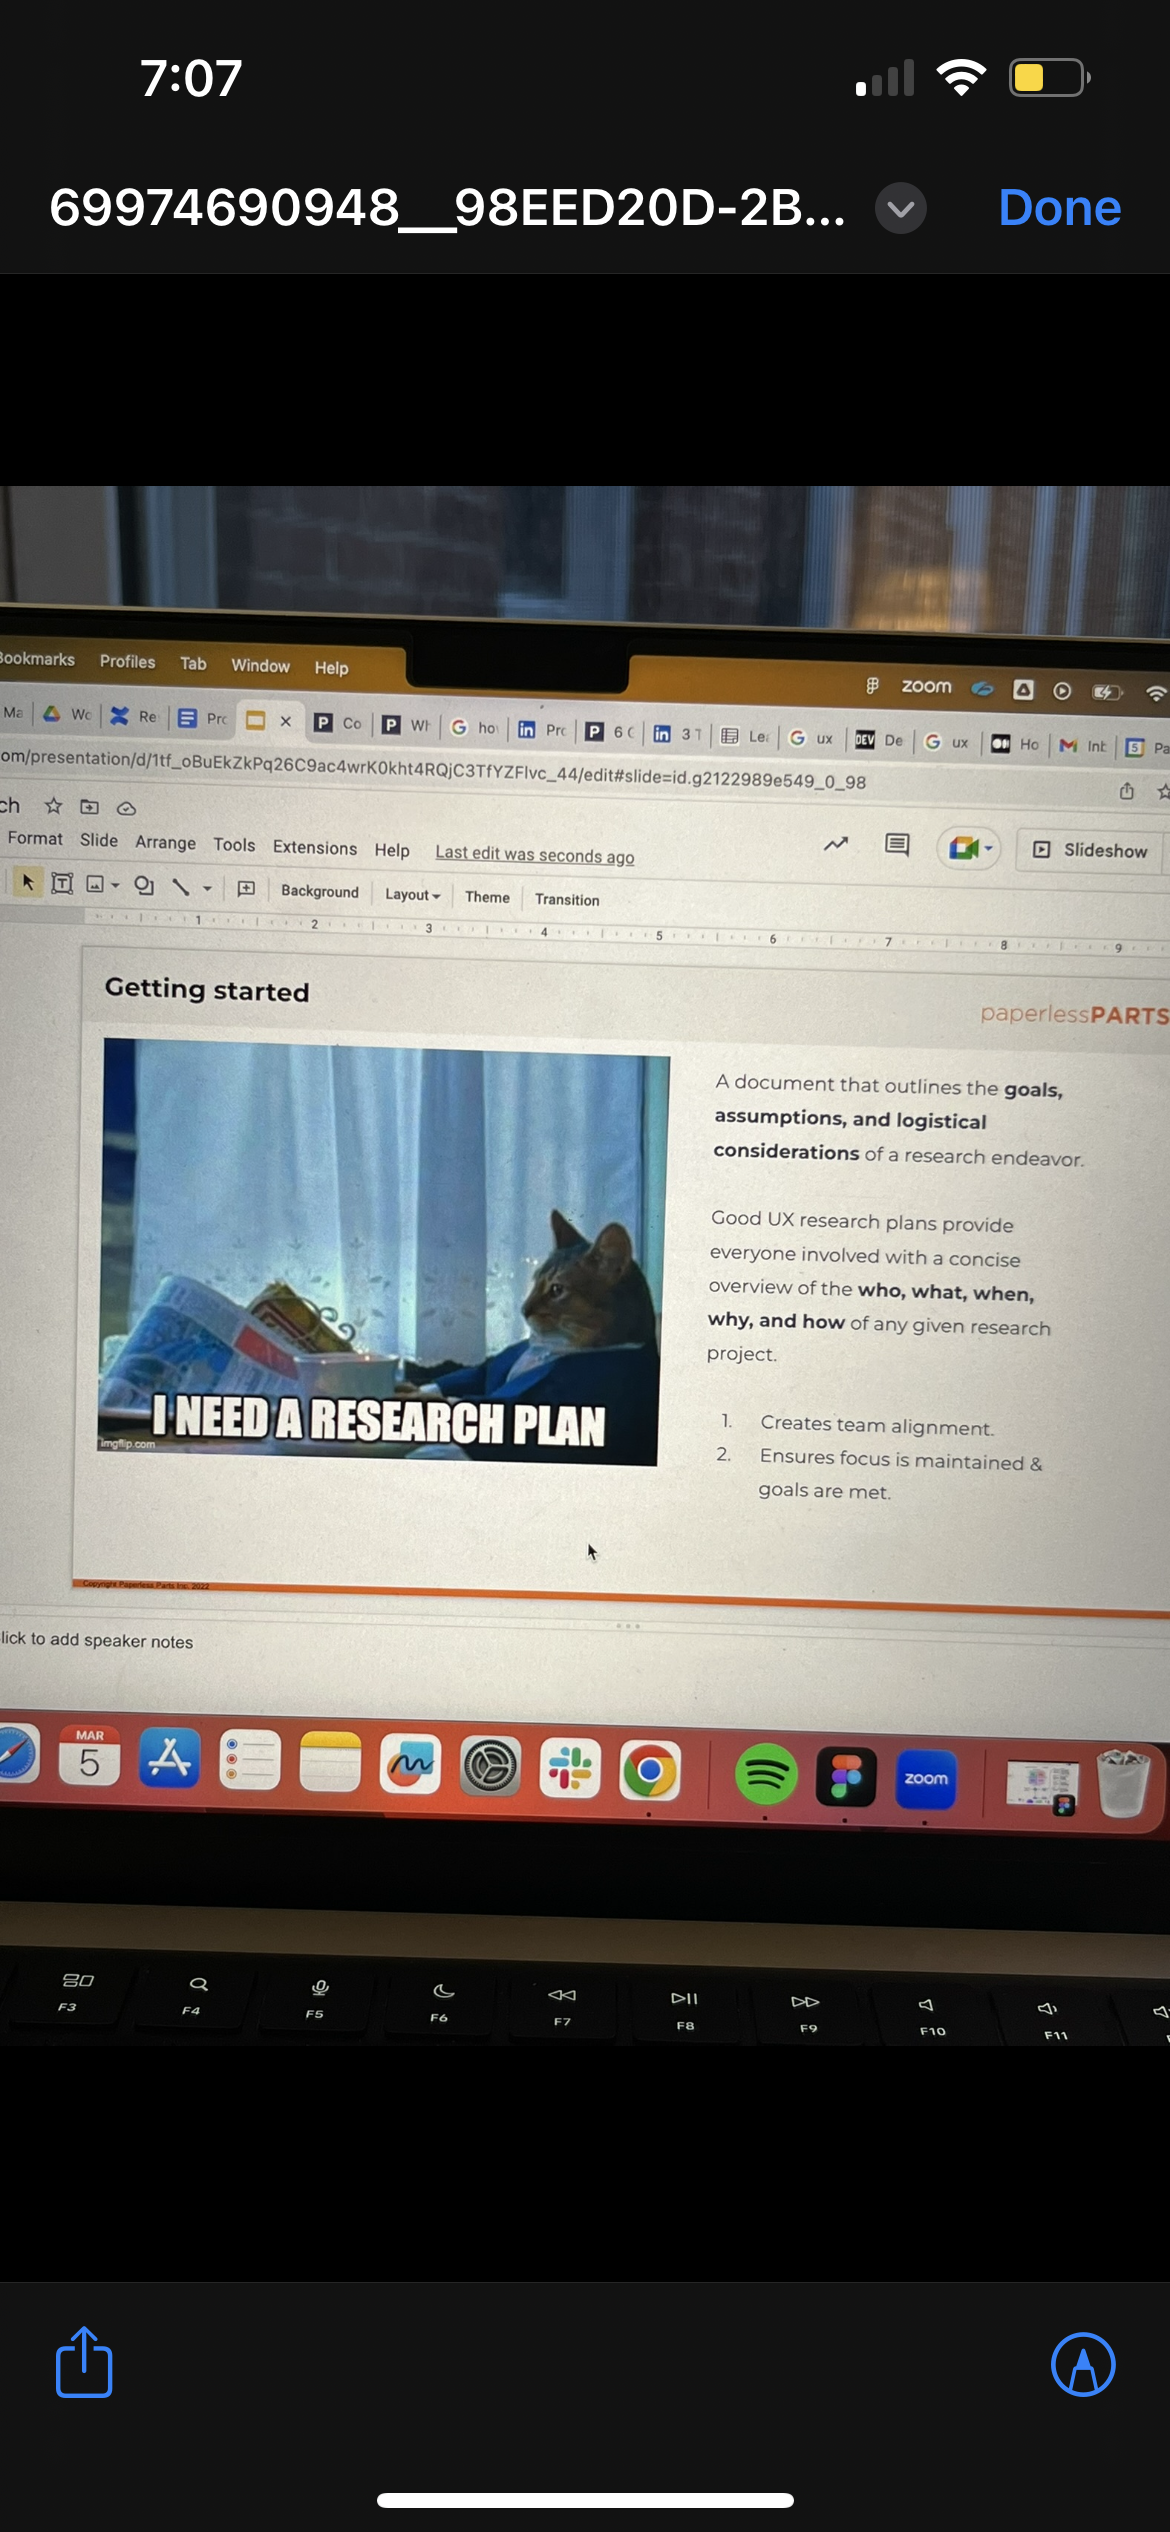Image resolution: width=1170 pixels, height=2532 pixels.
Task: Tap the share icon at bottom
Action: coord(84,2362)
